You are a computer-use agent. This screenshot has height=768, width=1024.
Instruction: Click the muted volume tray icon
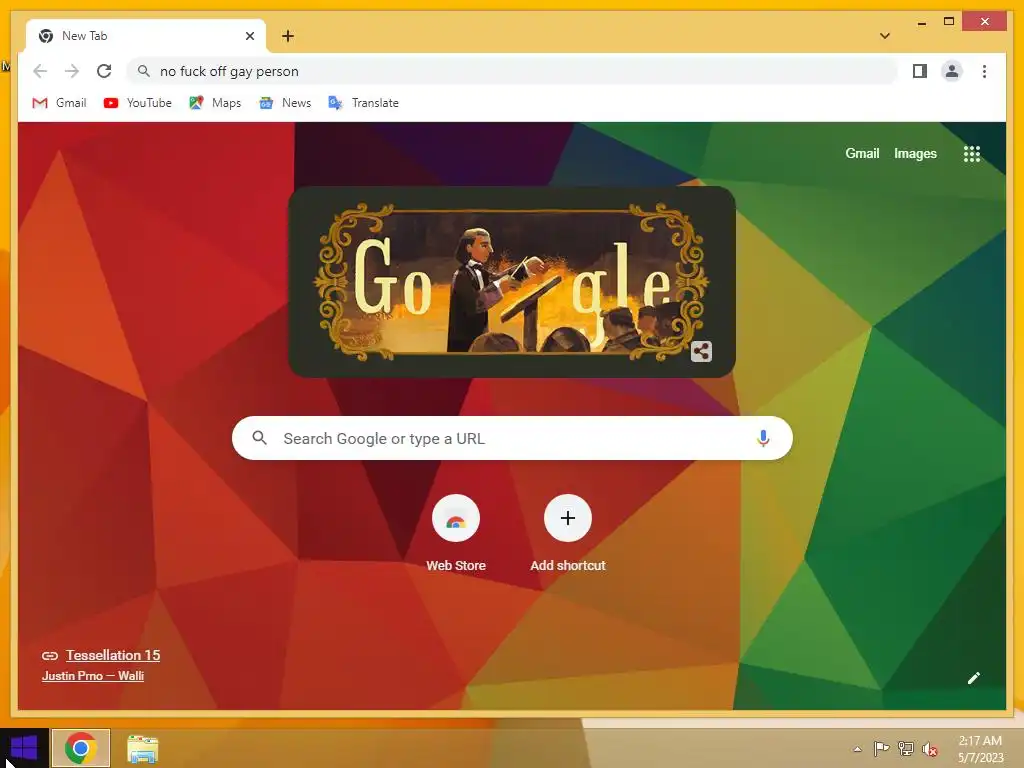(929, 749)
